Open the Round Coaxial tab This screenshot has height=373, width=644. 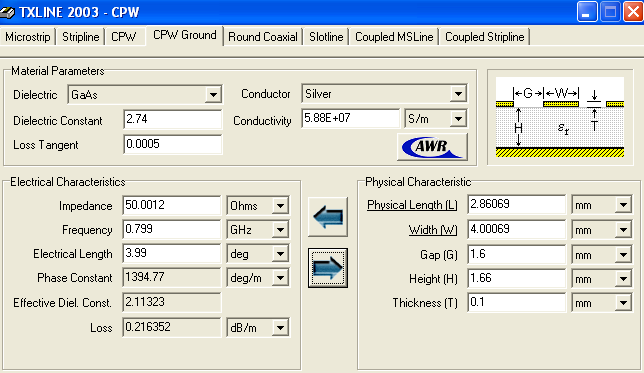point(263,37)
